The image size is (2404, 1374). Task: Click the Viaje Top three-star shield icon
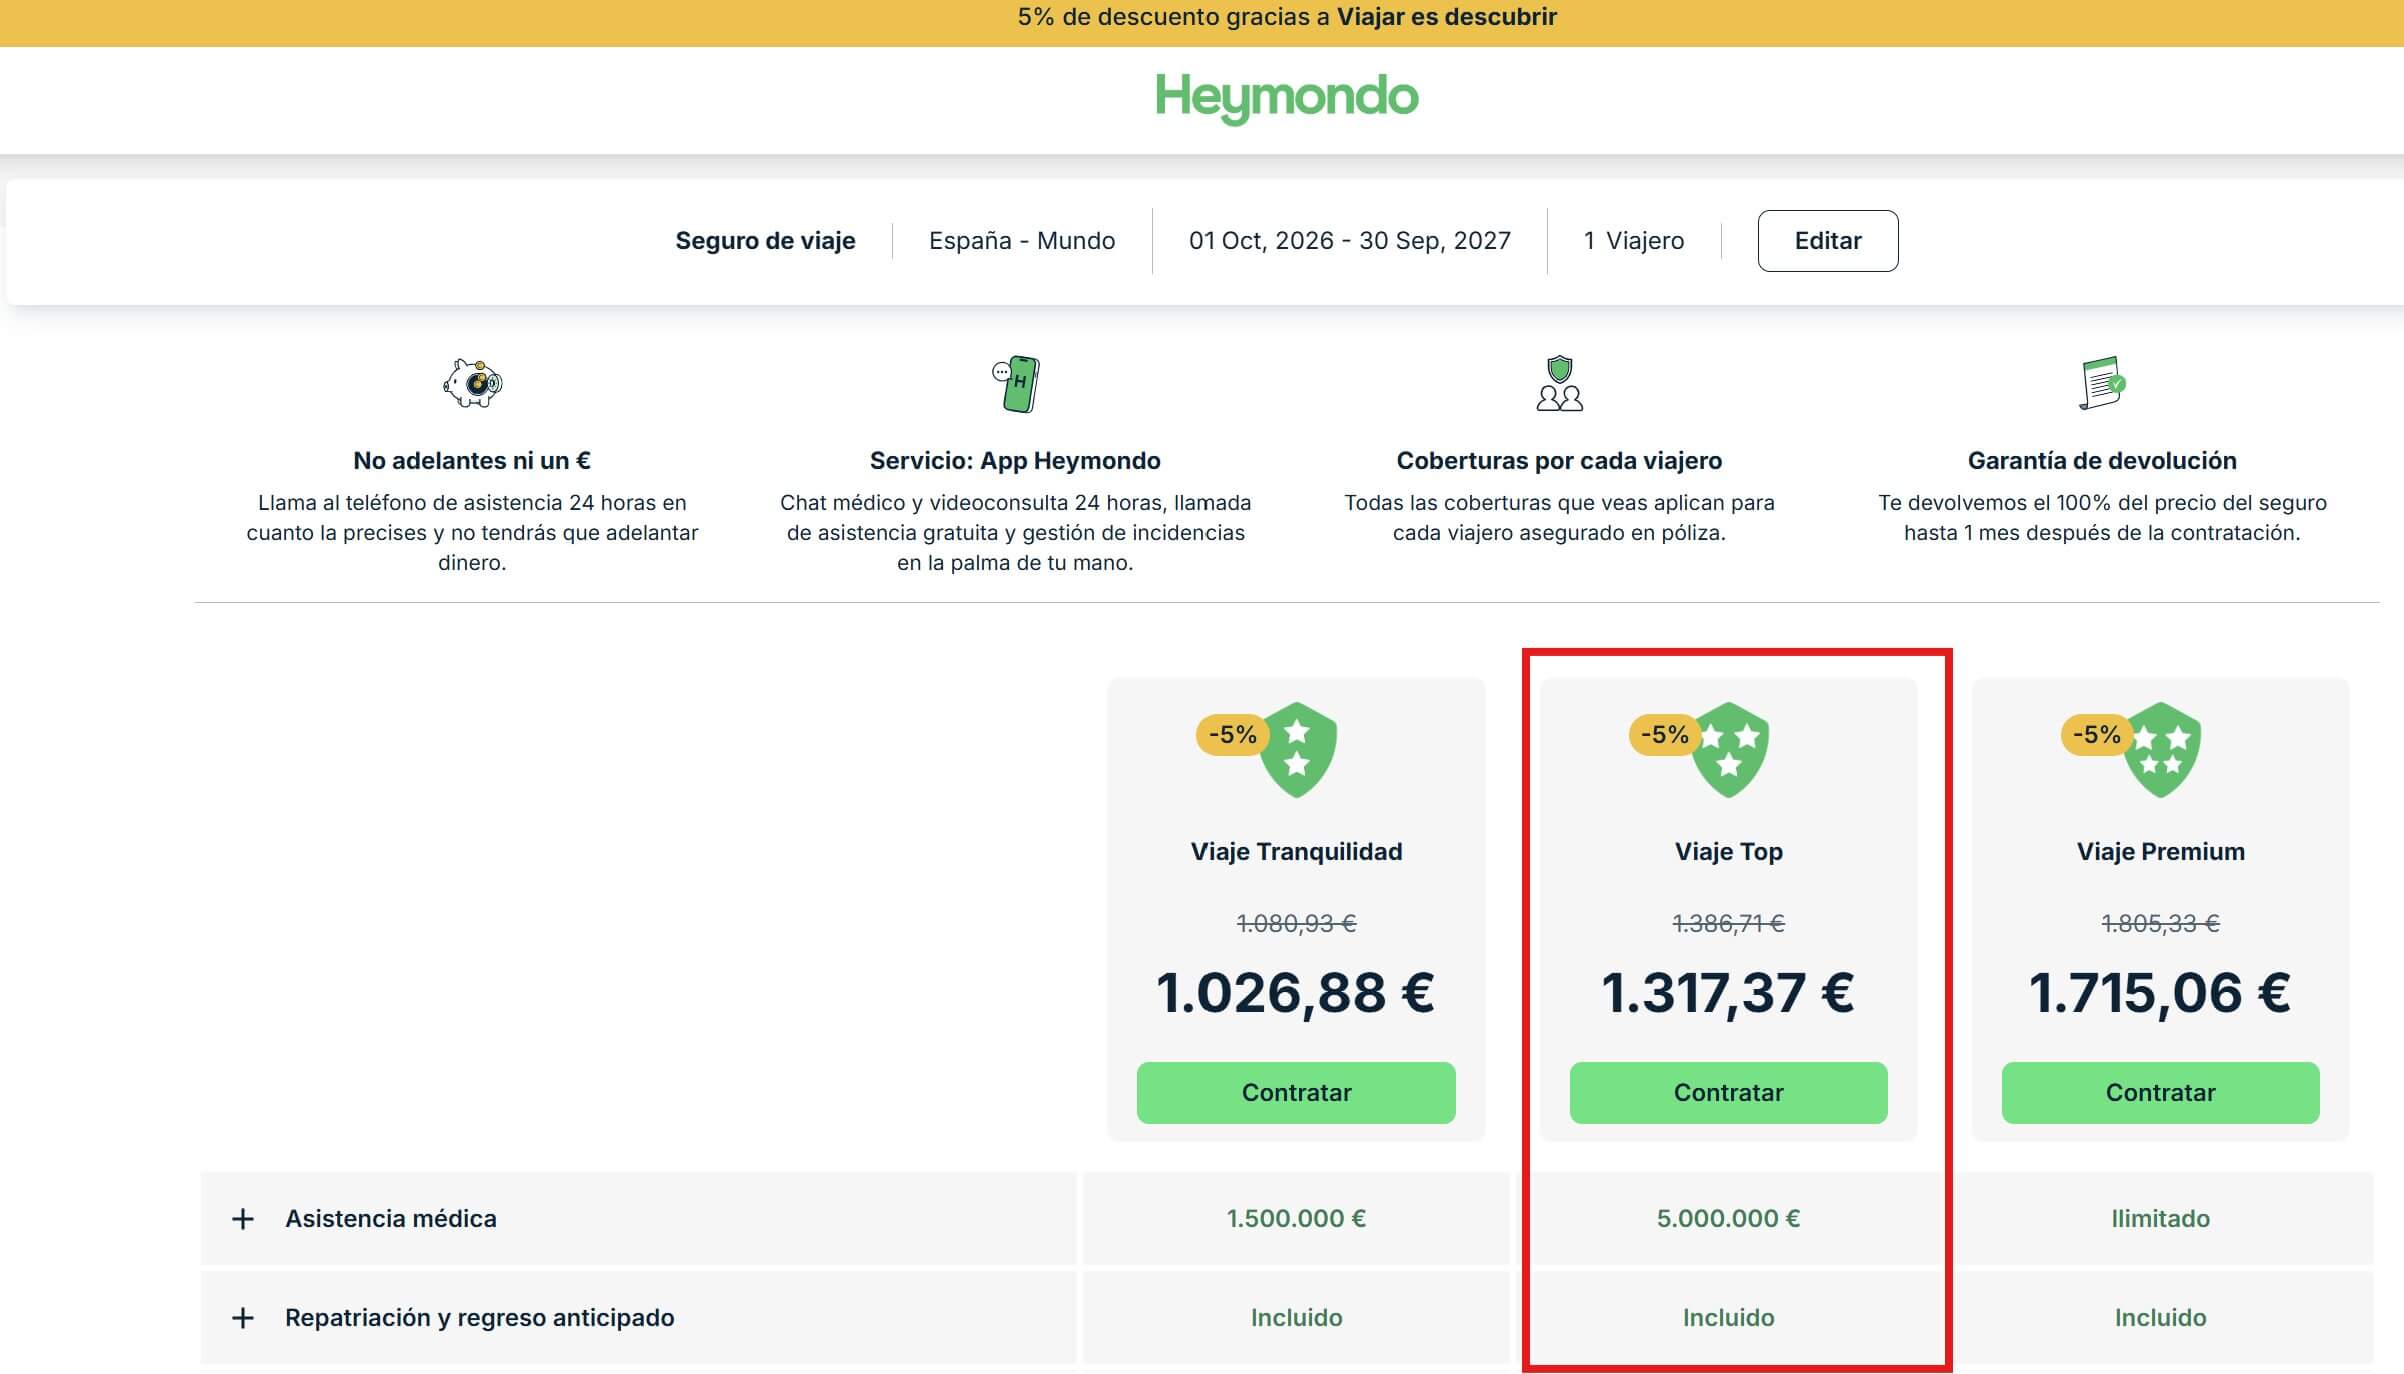pos(1729,750)
